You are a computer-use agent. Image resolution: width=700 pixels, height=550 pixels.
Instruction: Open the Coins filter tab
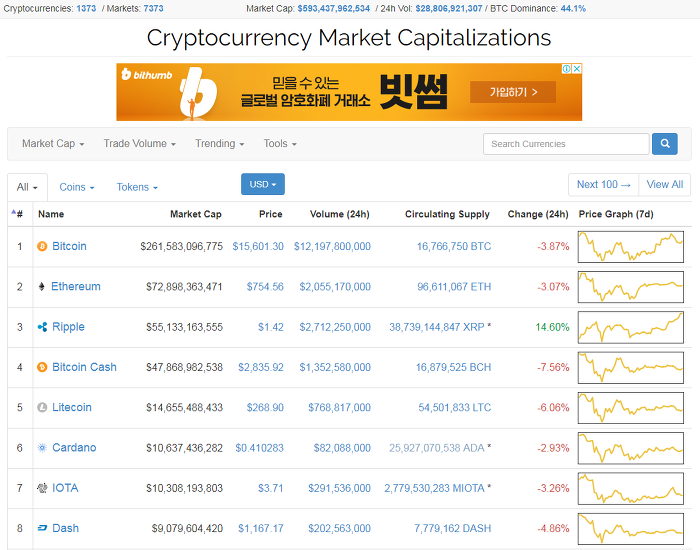[x=77, y=187]
